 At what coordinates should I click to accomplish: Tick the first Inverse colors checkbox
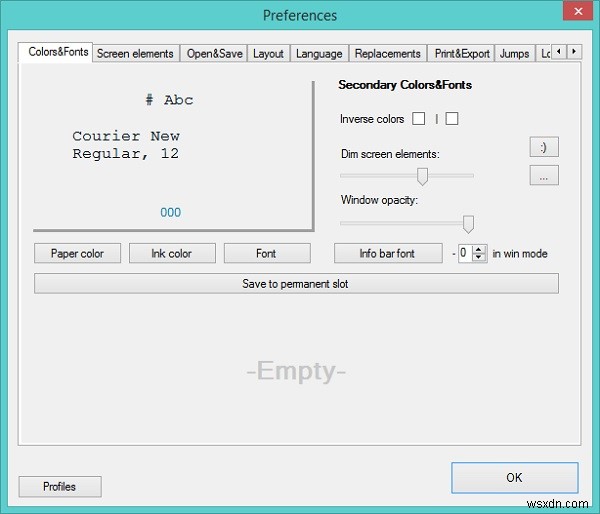click(x=418, y=119)
